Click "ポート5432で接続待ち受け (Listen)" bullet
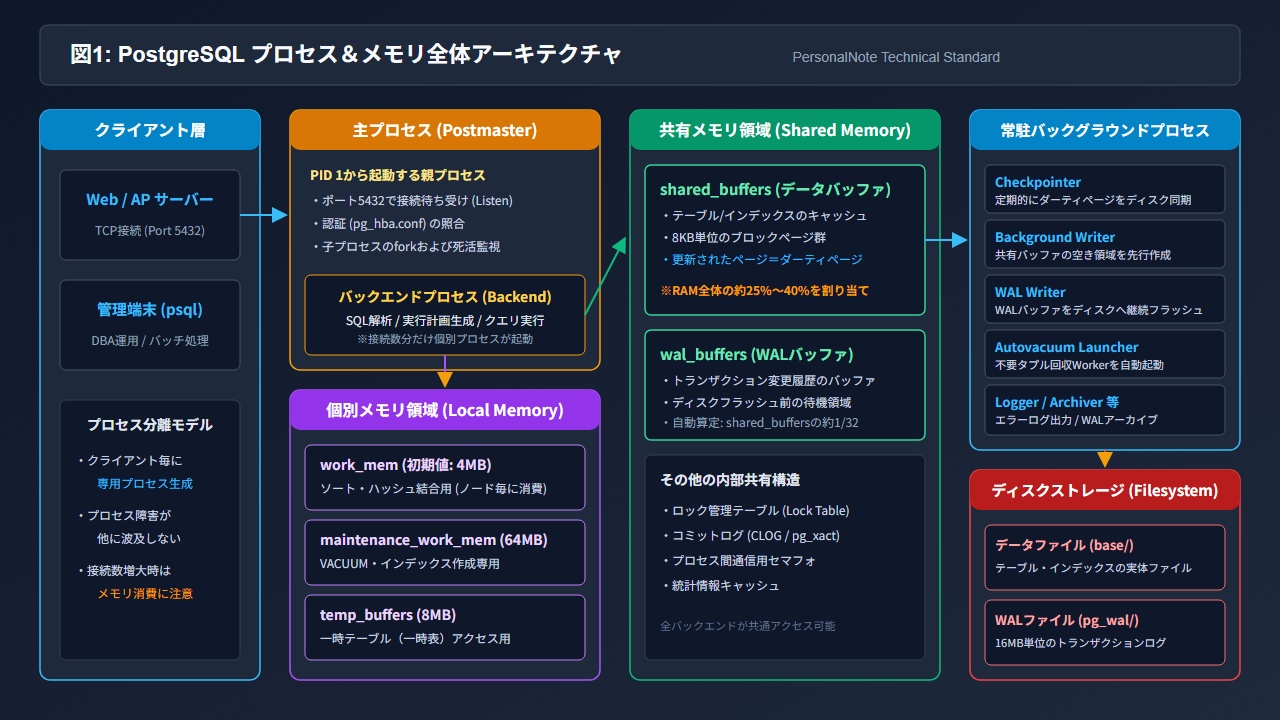The width and height of the screenshot is (1280, 720). coord(411,200)
